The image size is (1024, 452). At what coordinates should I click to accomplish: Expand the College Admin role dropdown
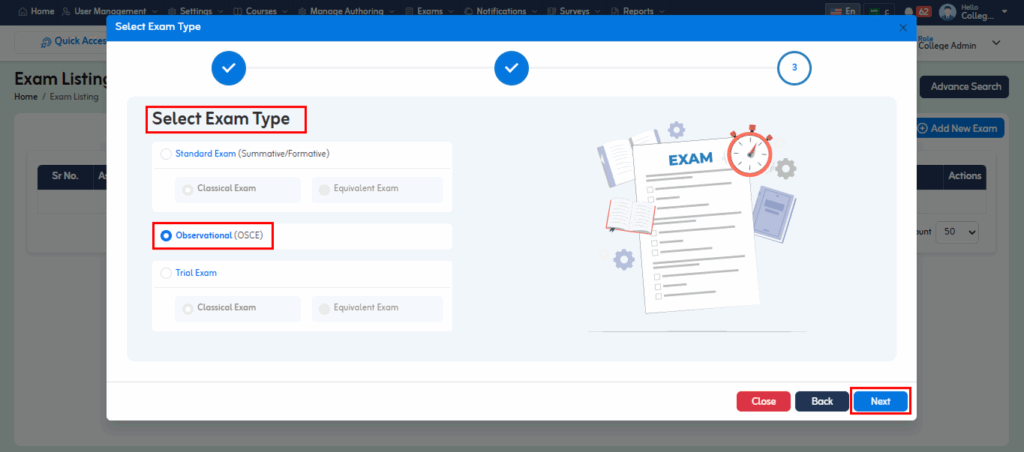(x=995, y=43)
